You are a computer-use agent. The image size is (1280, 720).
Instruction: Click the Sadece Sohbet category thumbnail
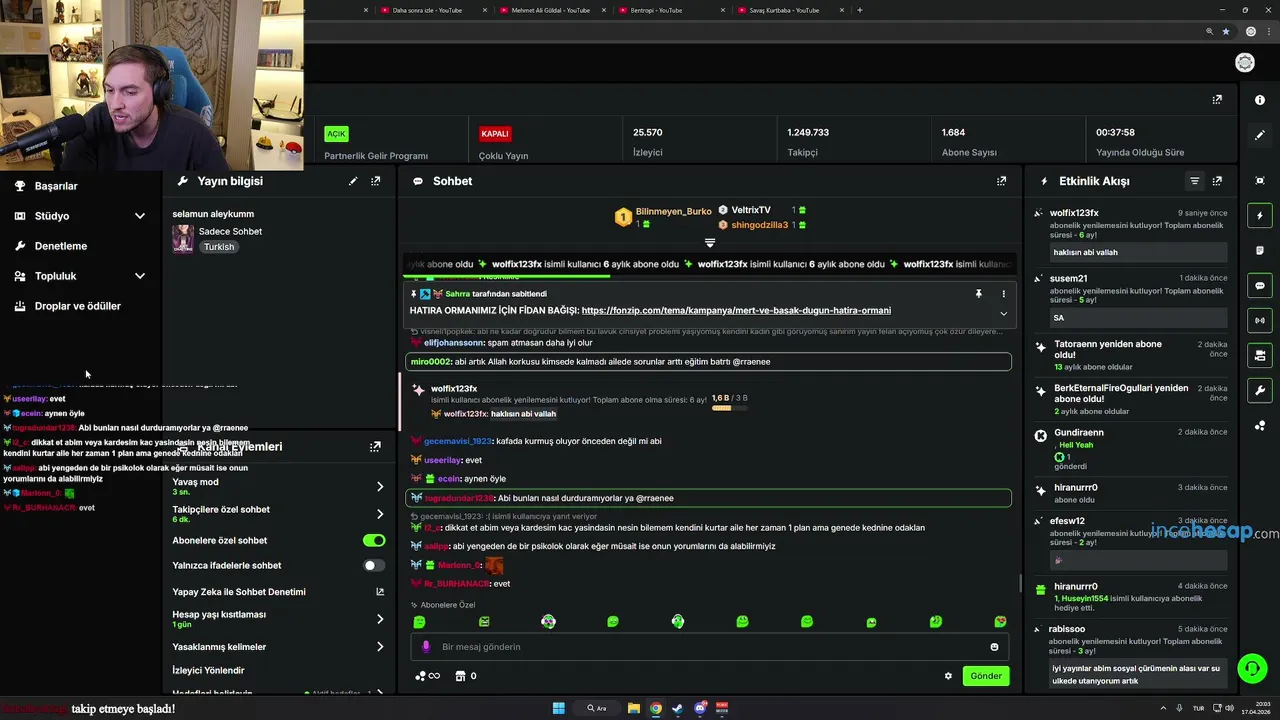coord(183,239)
